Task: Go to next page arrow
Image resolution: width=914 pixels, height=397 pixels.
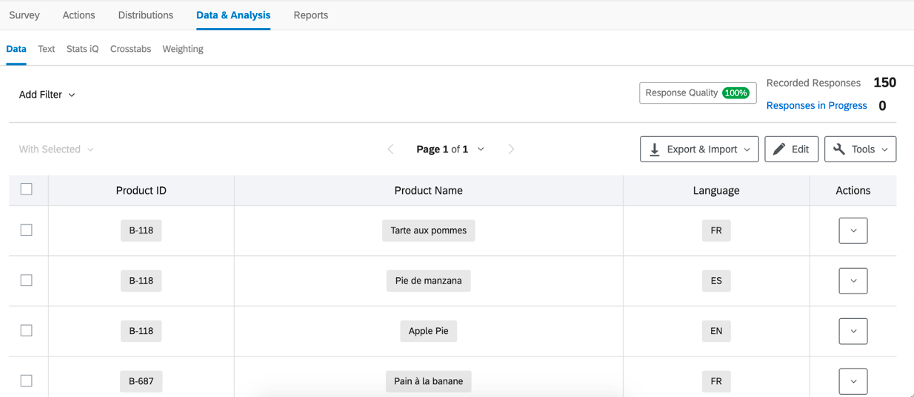Action: pyautogui.click(x=511, y=149)
